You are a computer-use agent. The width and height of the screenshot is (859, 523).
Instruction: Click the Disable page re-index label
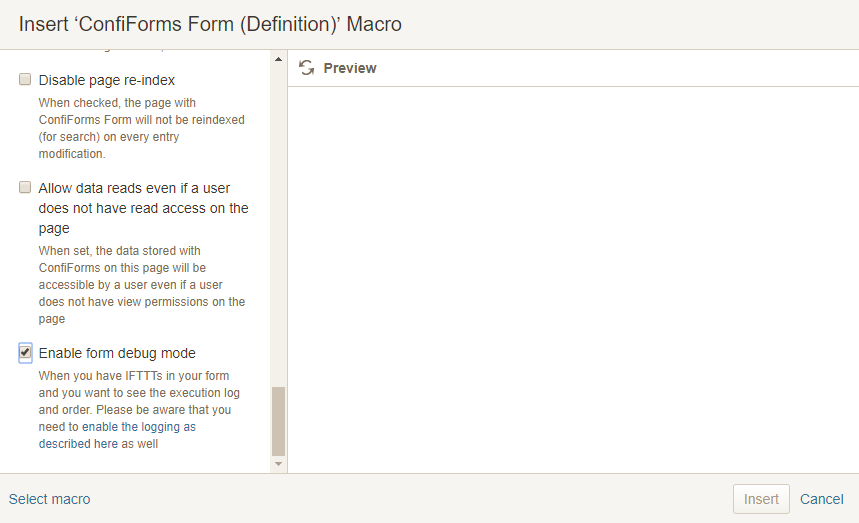pyautogui.click(x=106, y=80)
